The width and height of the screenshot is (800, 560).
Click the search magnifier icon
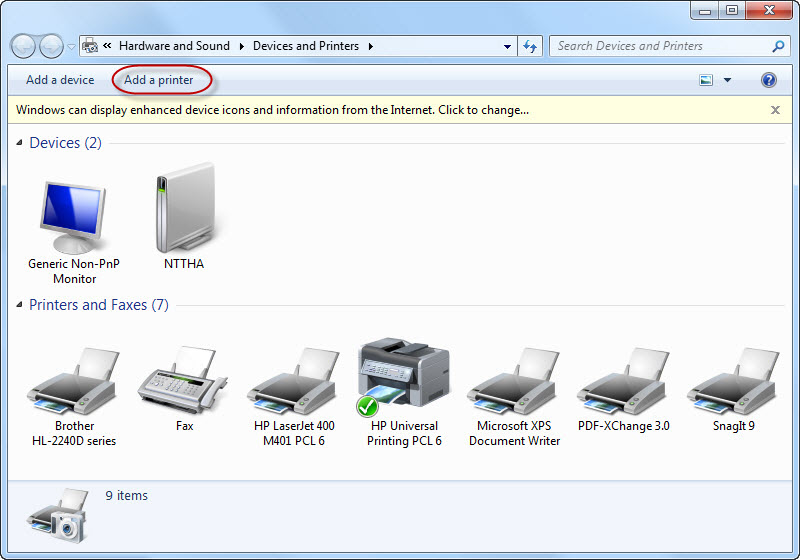pyautogui.click(x=778, y=46)
